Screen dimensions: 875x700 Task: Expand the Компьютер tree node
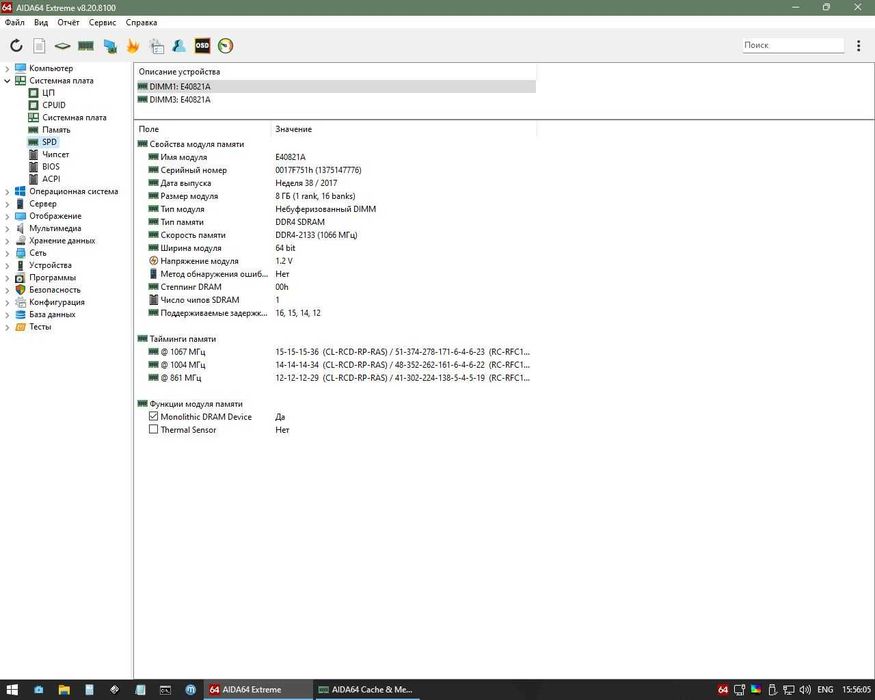(x=8, y=68)
